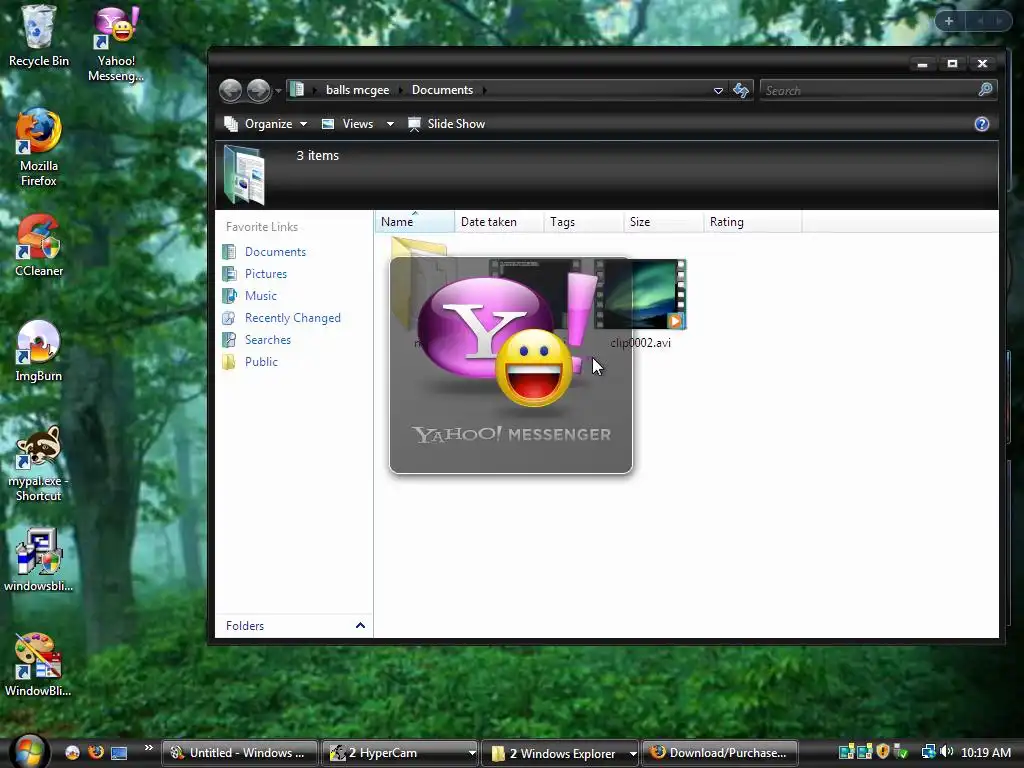Open the Windows Start orb
The height and width of the screenshot is (768, 1024).
27,752
